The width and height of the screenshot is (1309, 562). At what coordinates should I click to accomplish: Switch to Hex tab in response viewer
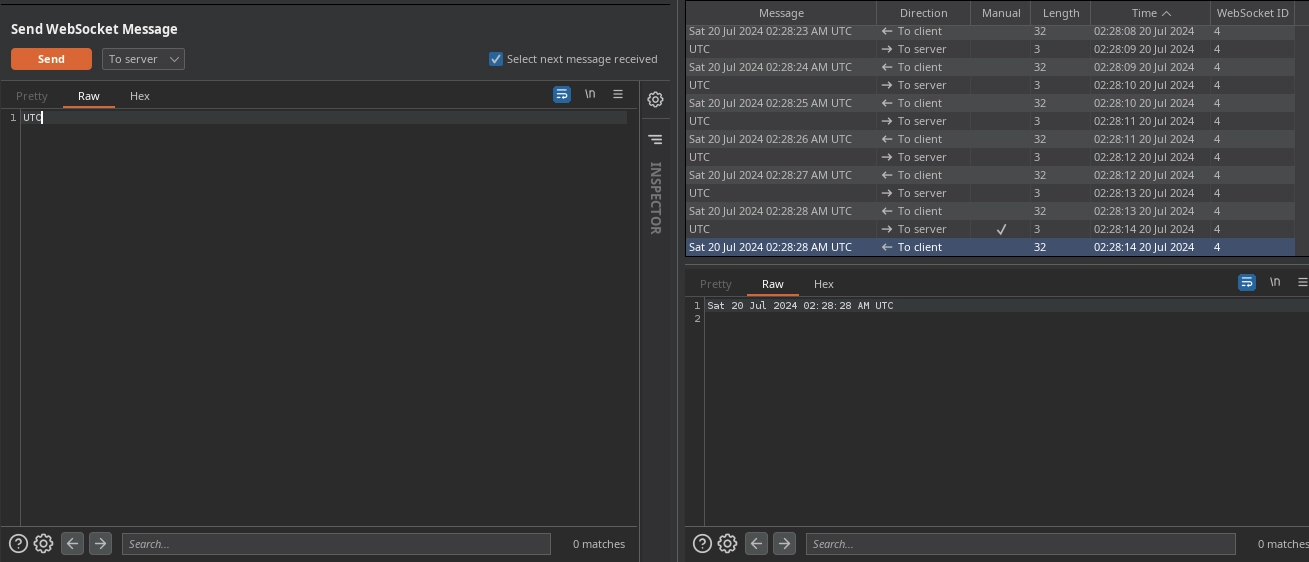click(x=824, y=284)
